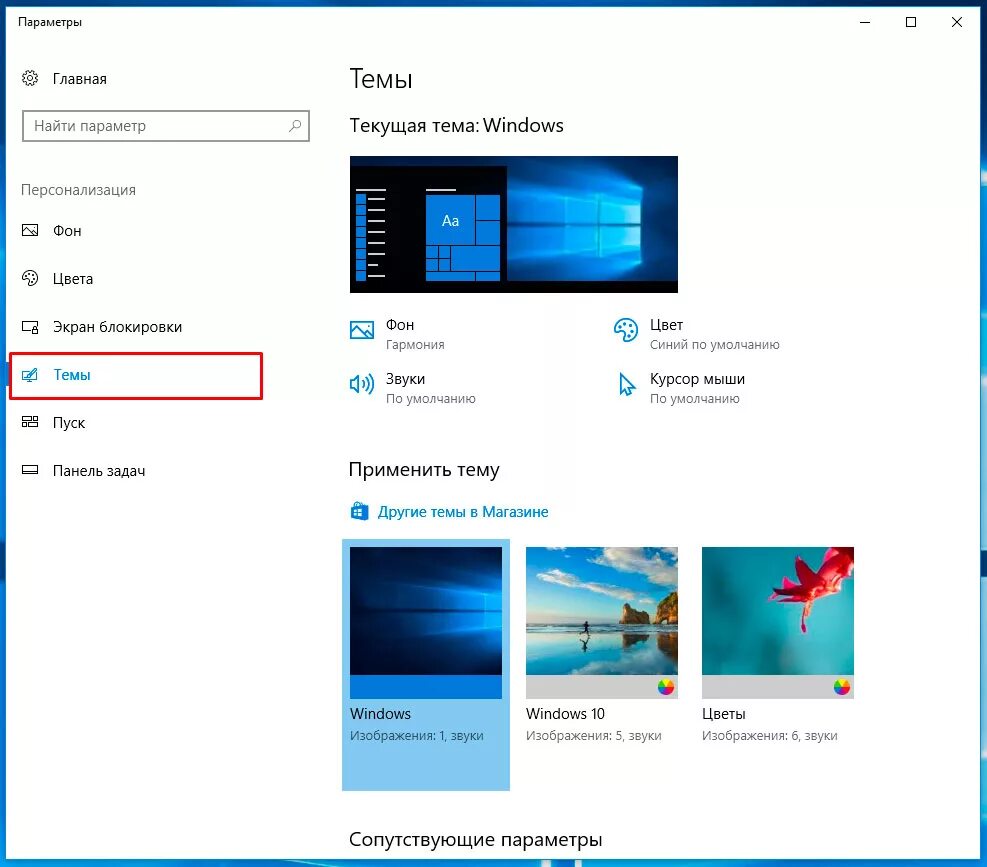Select the Windows theme thumbnail
The image size is (987, 867).
[426, 622]
